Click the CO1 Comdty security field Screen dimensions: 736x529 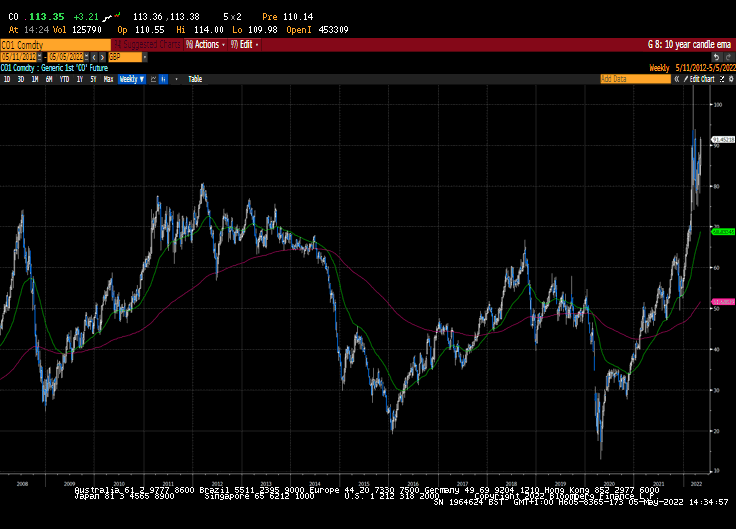(55, 45)
